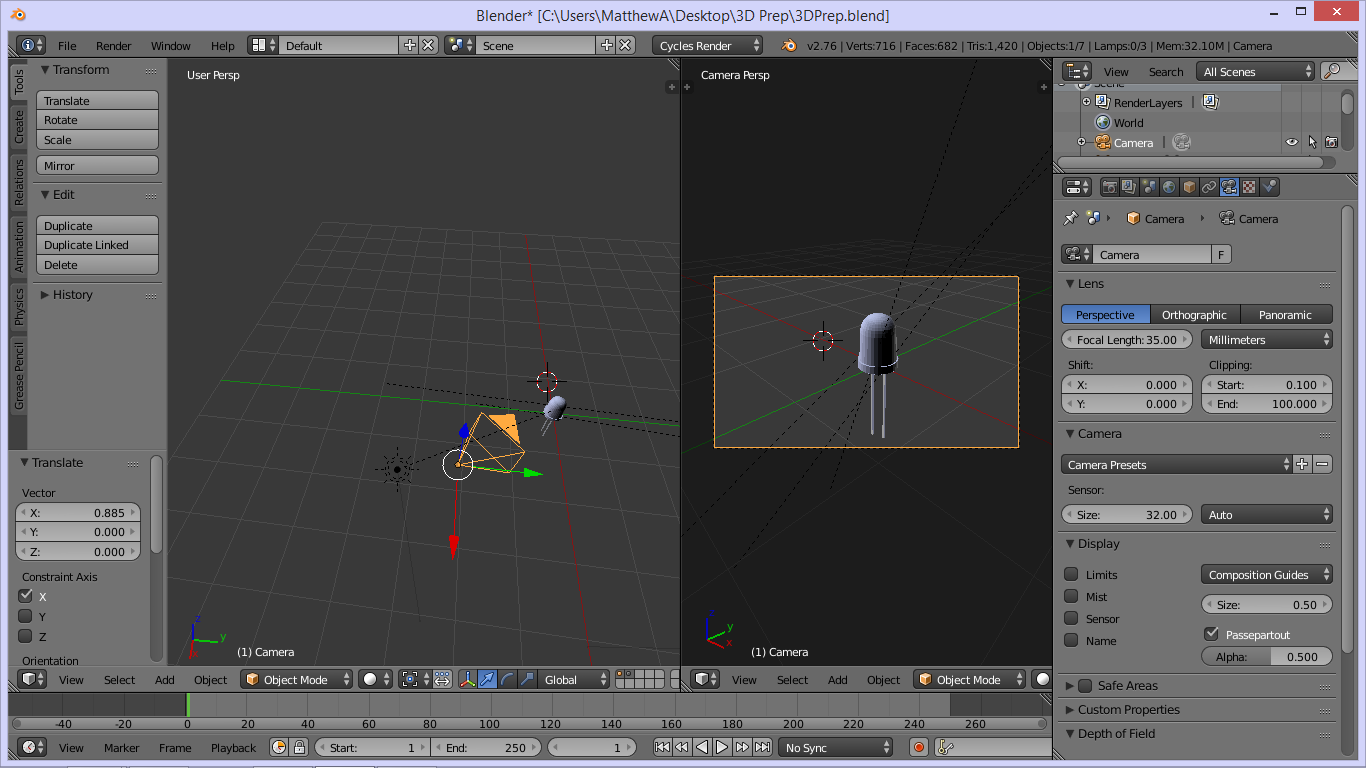Click the Duplicate Linked button
The width and height of the screenshot is (1366, 768).
point(97,245)
